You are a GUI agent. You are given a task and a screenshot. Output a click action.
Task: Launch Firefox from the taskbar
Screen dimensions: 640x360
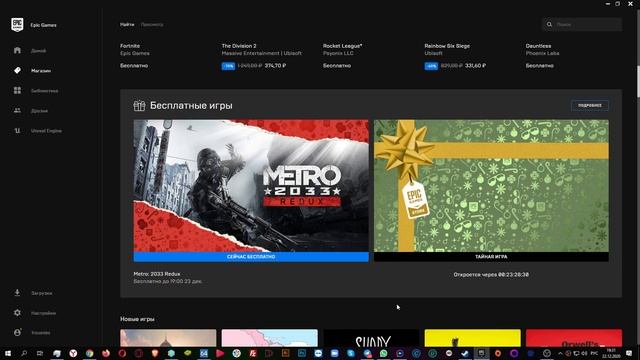106,353
